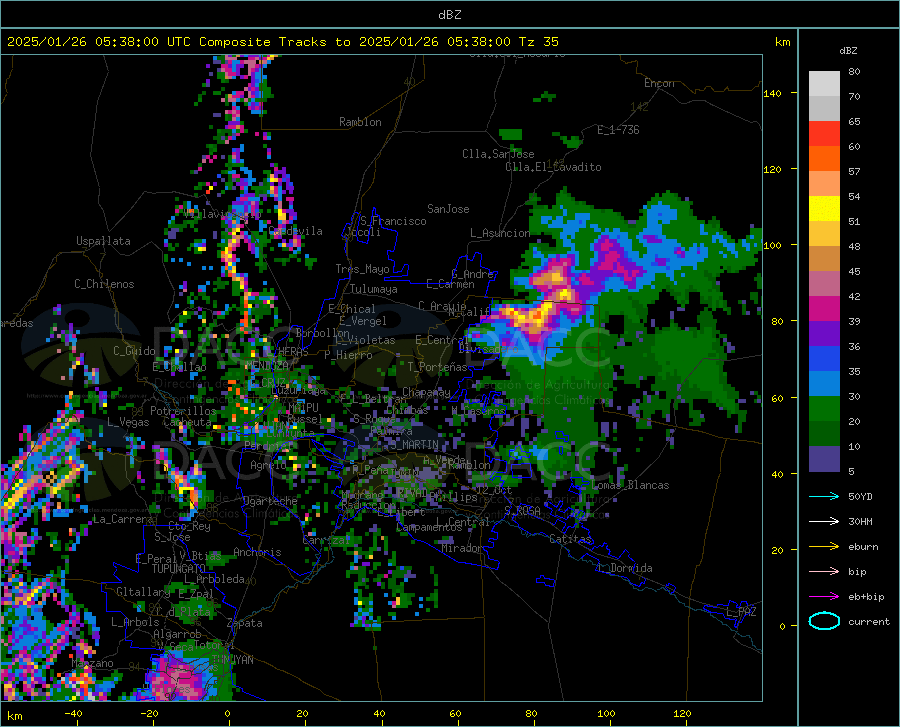
Task: Click the dBZ heading above the color scale
Action: pyautogui.click(x=848, y=50)
